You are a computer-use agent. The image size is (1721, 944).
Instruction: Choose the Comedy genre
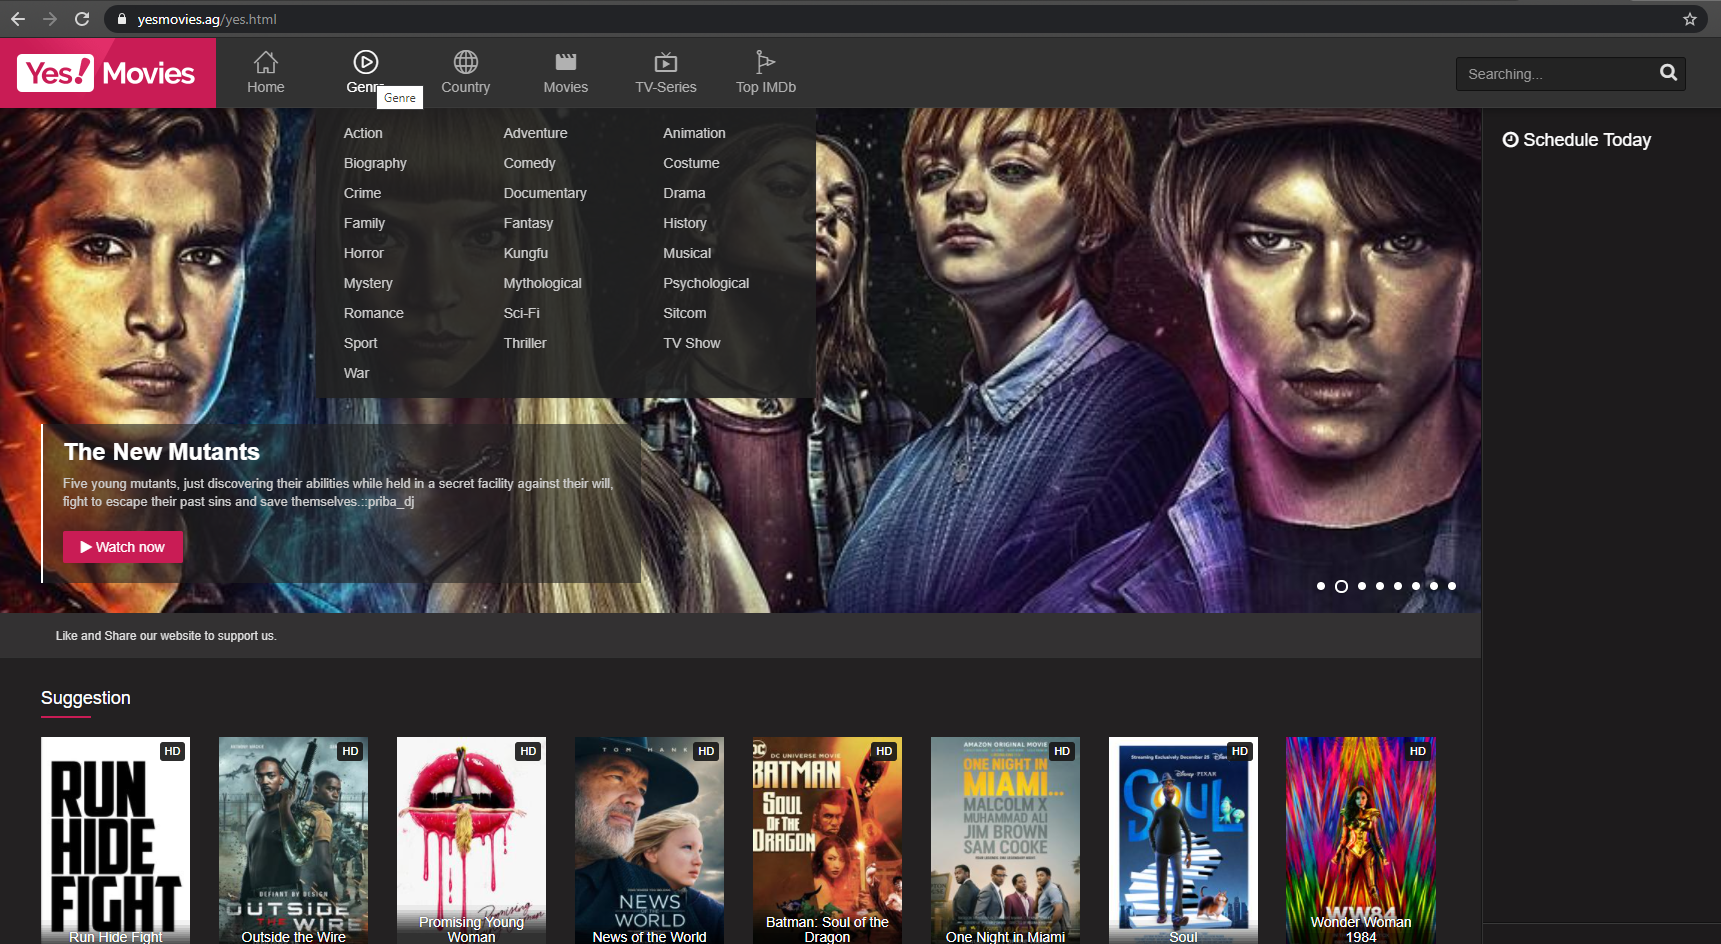point(529,163)
